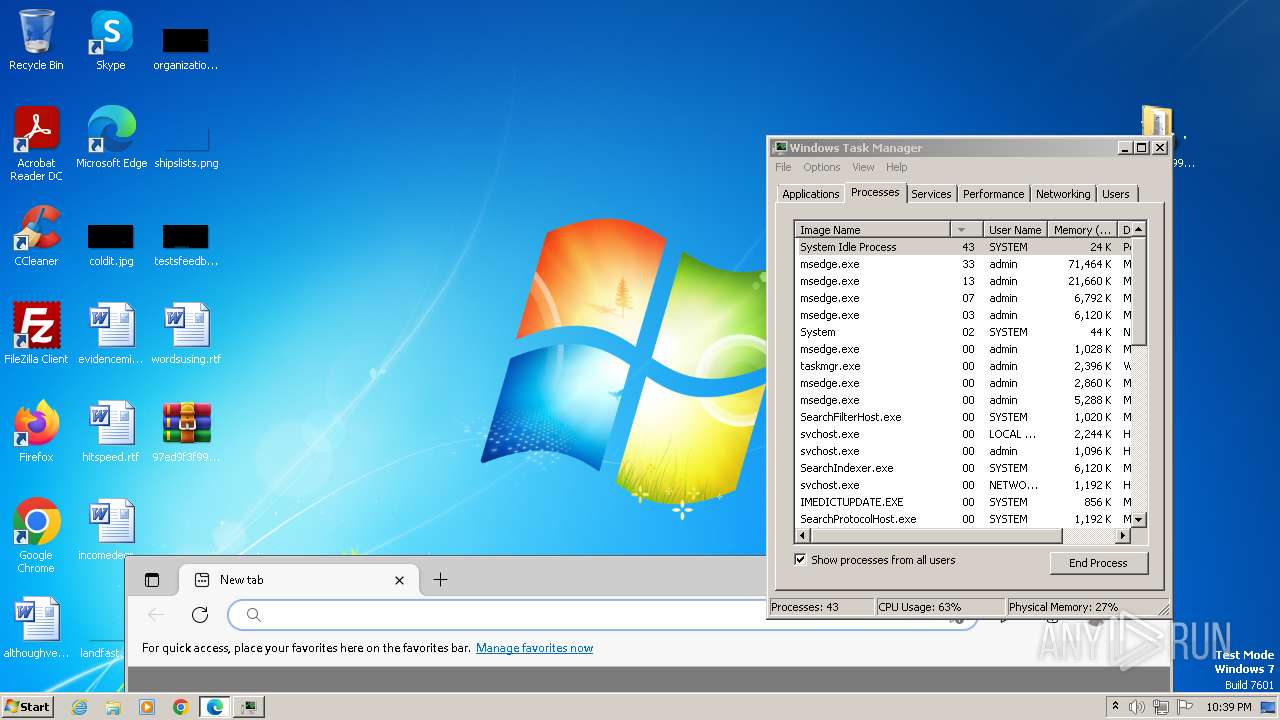Viewport: 1280px width, 720px height.
Task: Select the evidencemi... document icon
Action: [111, 334]
